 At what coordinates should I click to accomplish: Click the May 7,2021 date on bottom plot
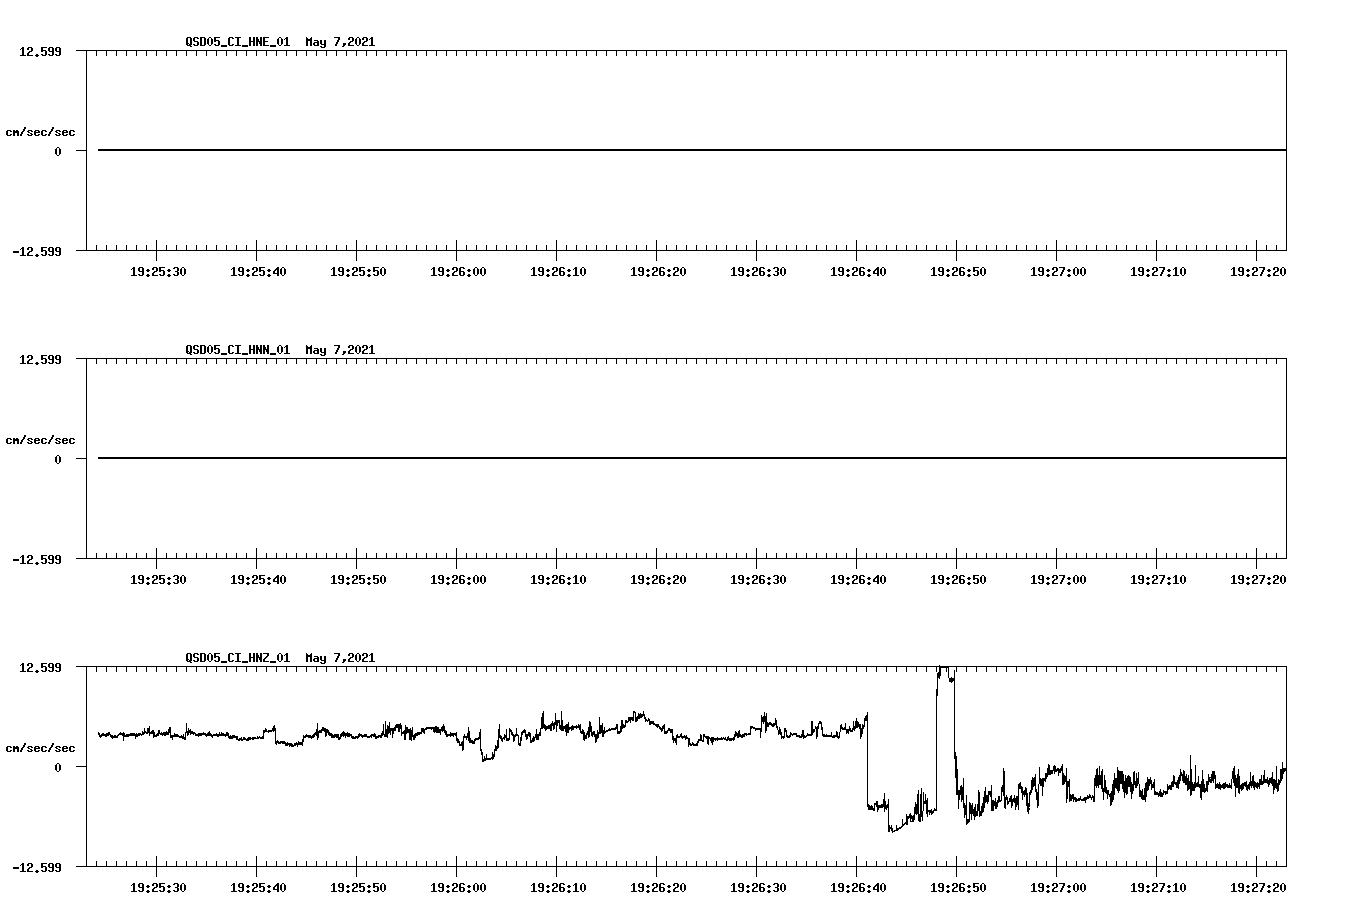[x=339, y=658]
